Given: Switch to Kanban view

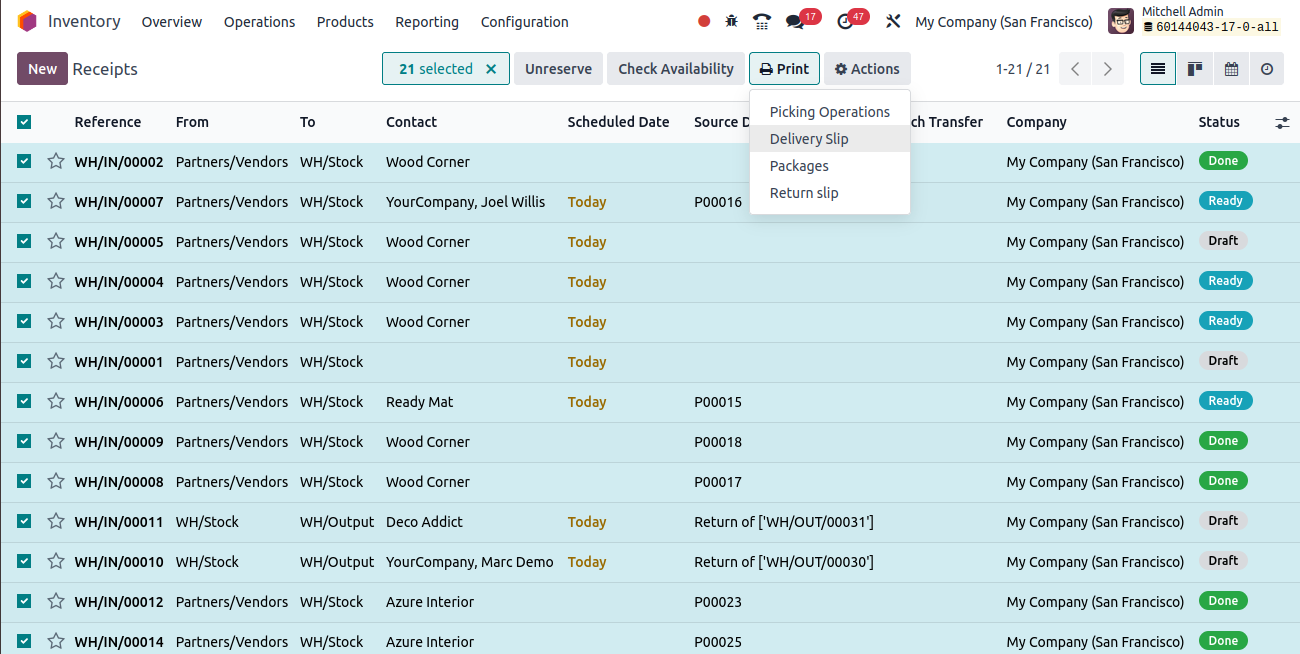Looking at the screenshot, I should coord(1194,69).
